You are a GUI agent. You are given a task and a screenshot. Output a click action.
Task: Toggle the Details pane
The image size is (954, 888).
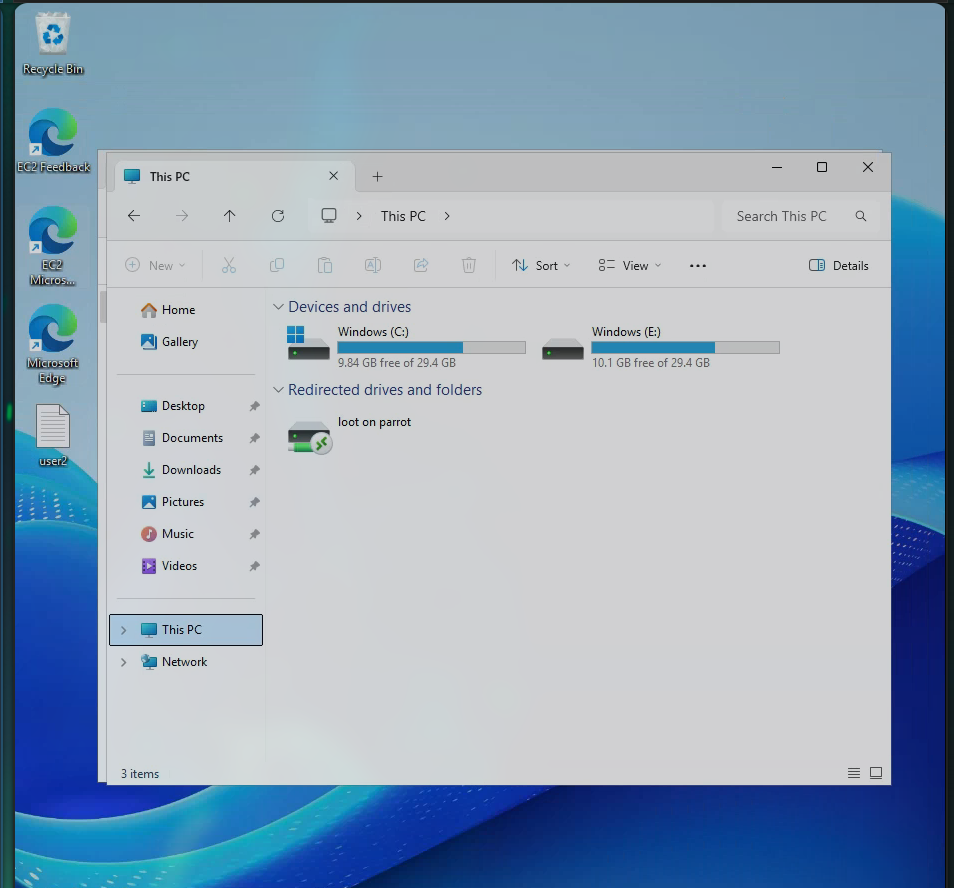838,266
